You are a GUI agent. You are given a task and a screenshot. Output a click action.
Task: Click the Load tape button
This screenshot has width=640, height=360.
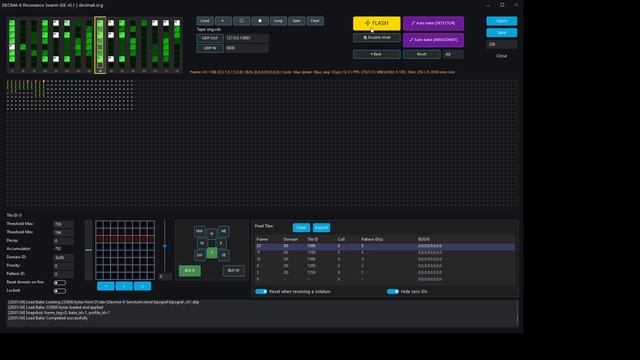click(205, 21)
